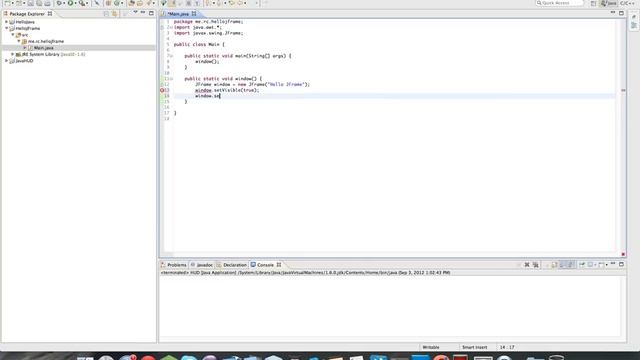The image size is (640, 360).
Task: Open Package Explorer view menu triangle
Action: point(135,13)
